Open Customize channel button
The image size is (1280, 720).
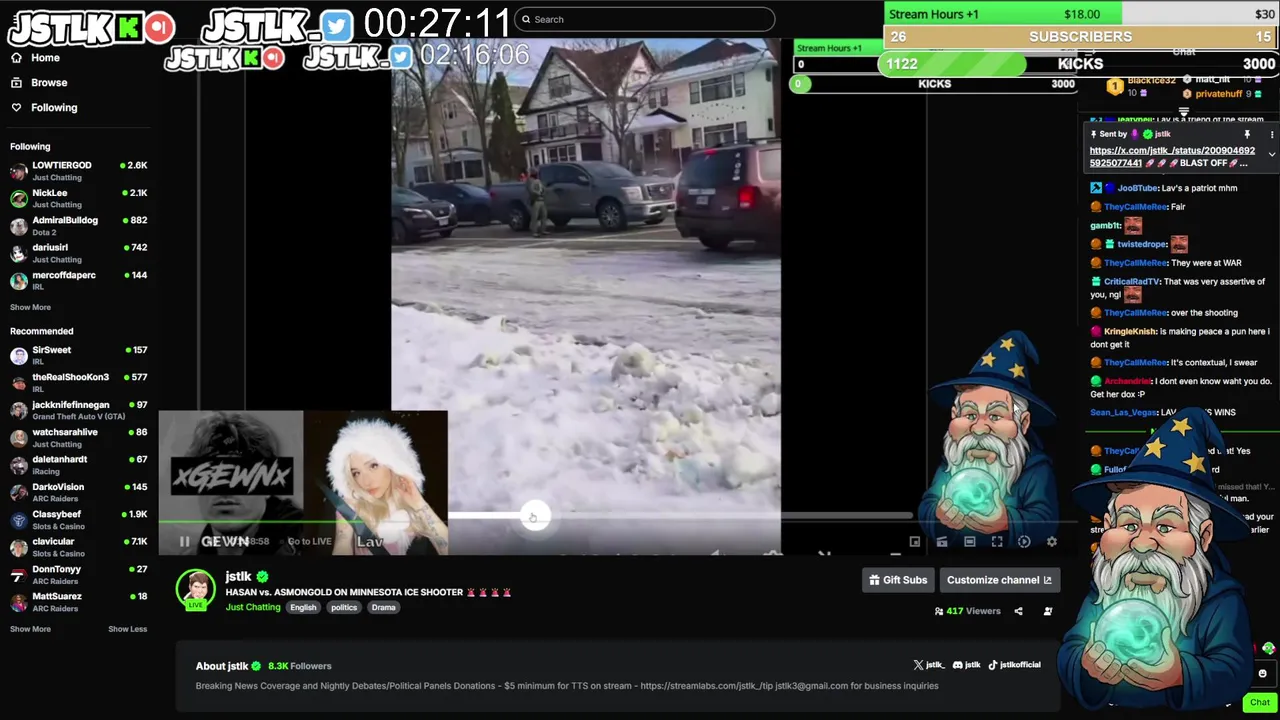(999, 580)
